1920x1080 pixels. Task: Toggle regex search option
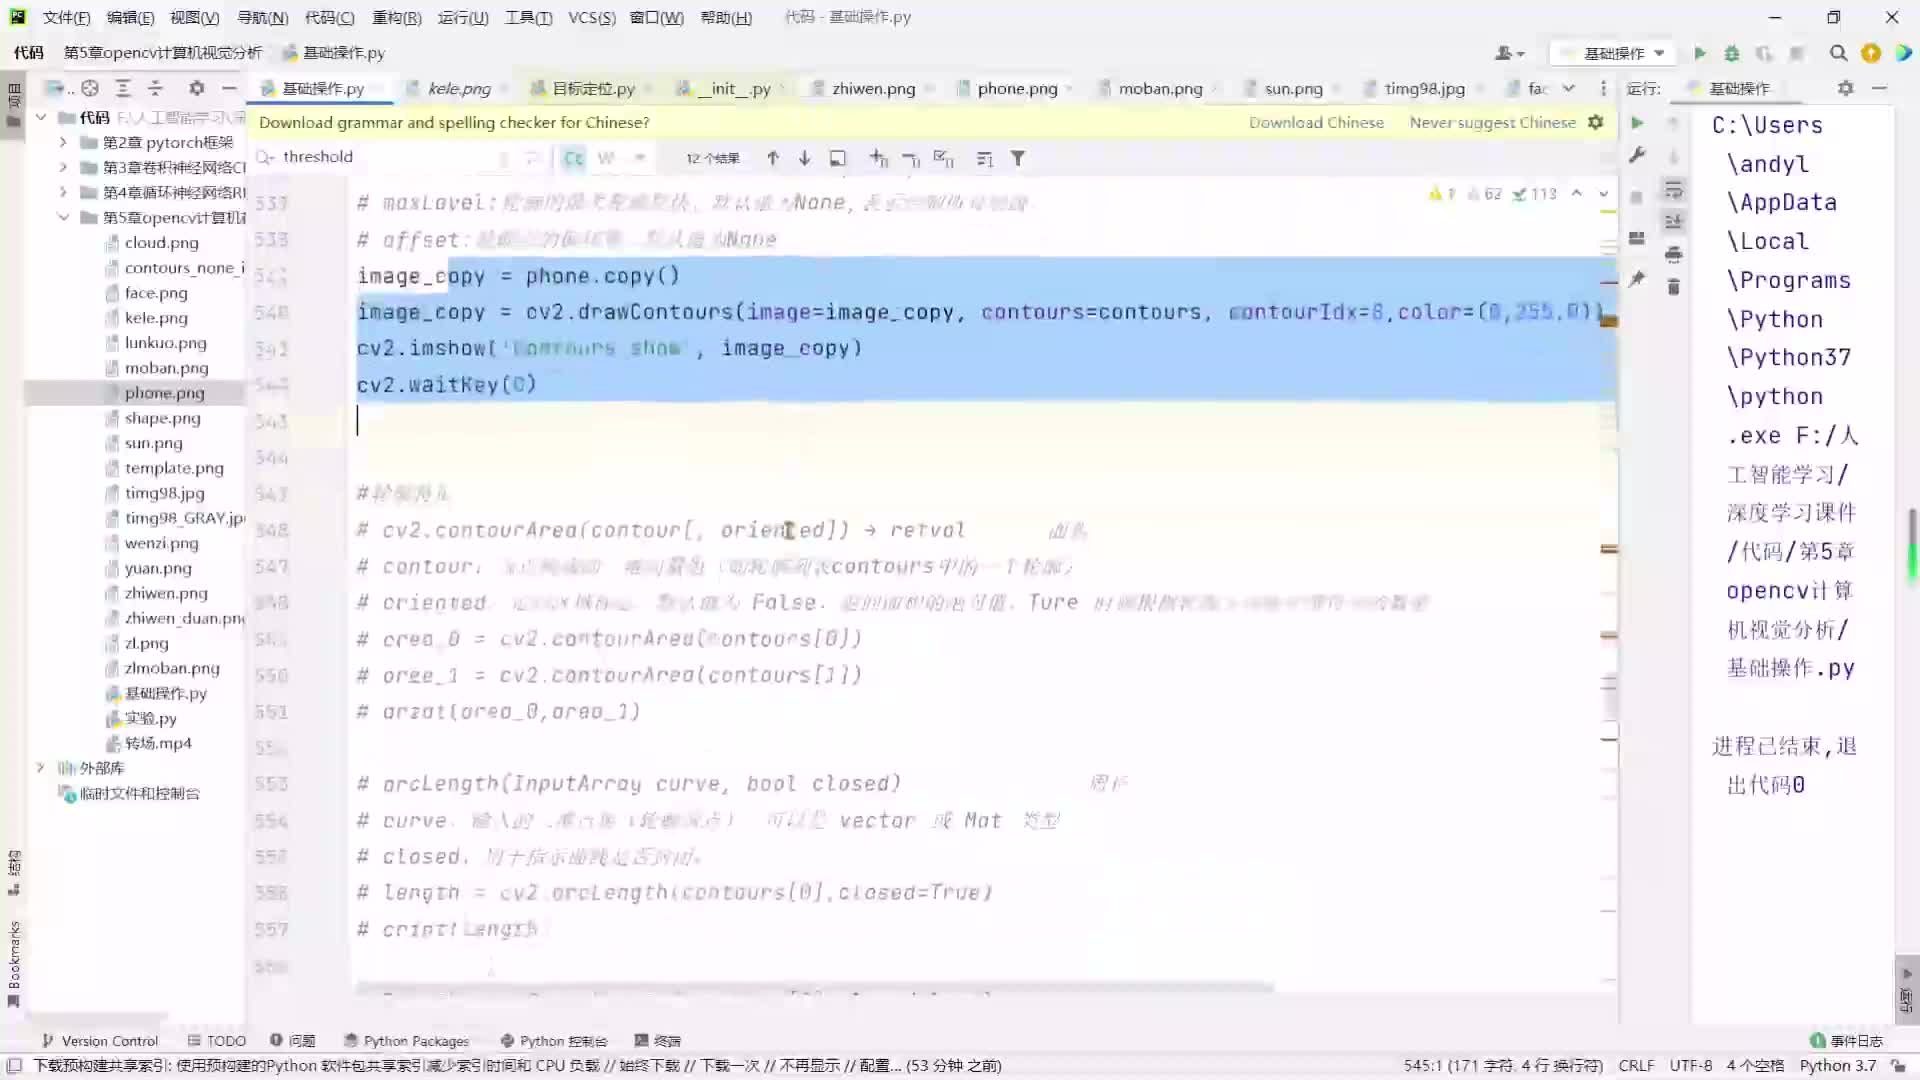(x=640, y=158)
